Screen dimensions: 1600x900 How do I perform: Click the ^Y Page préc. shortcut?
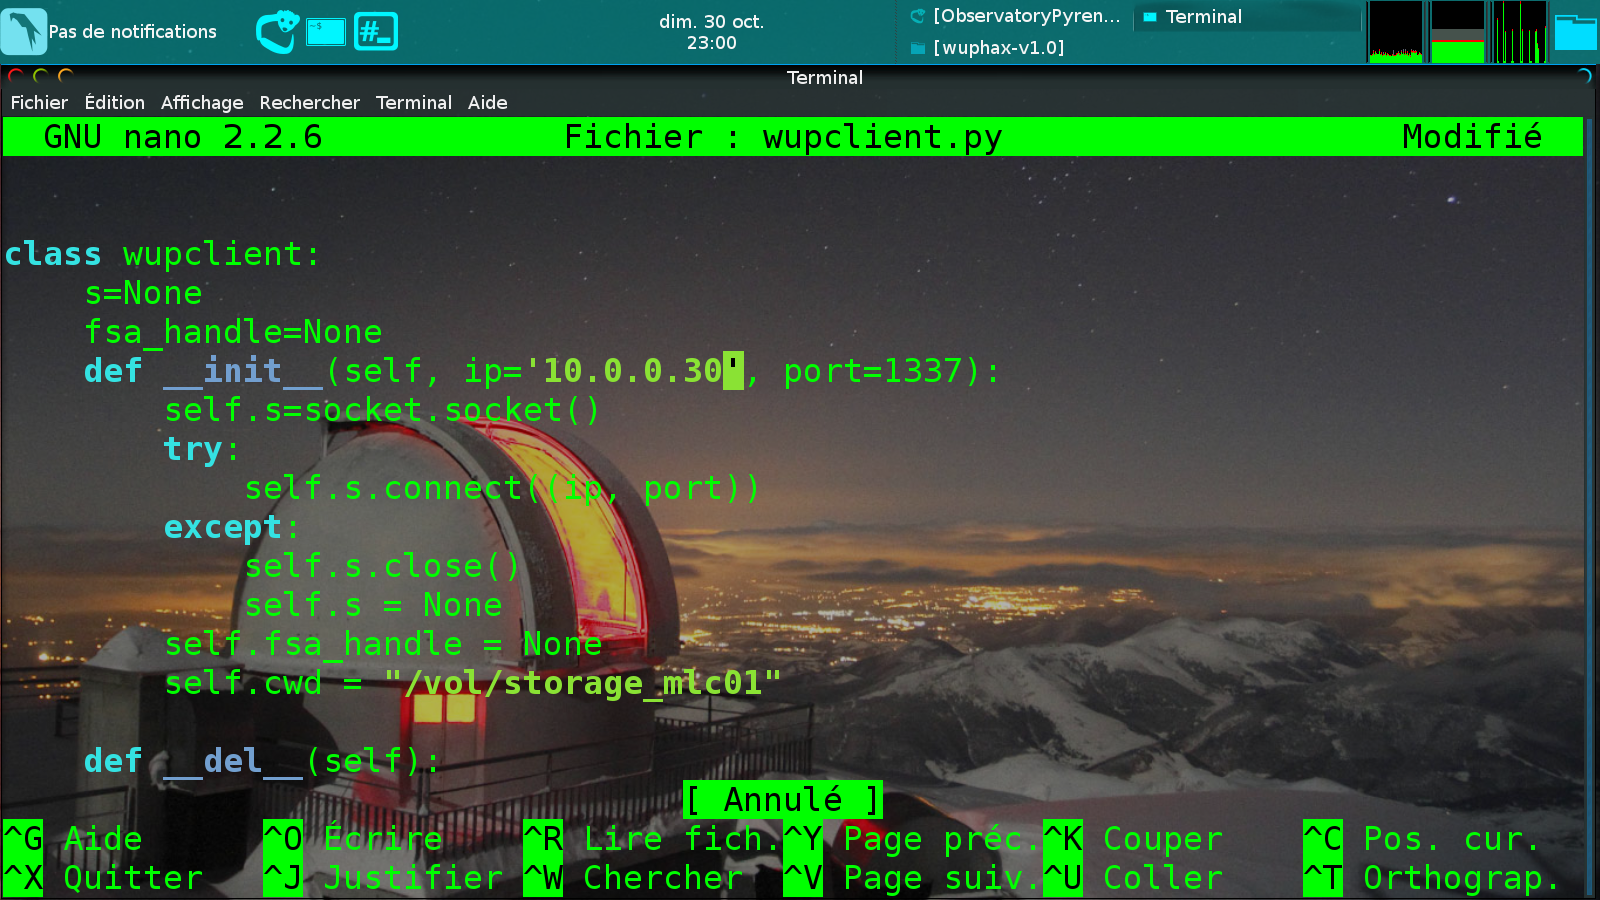[x=912, y=839]
